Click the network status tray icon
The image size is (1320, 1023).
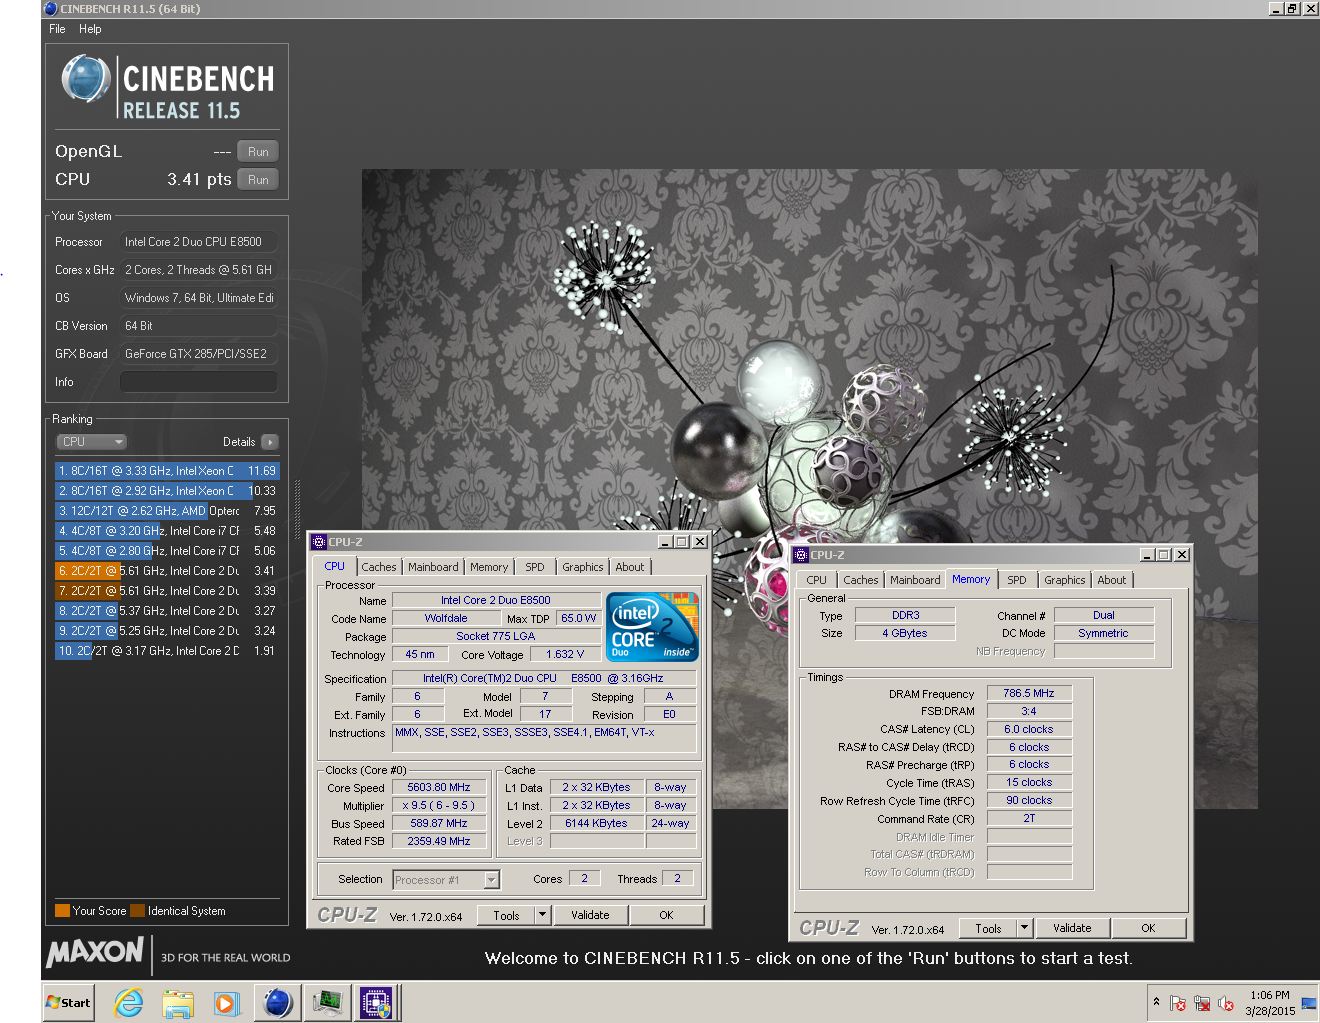click(x=1202, y=1004)
